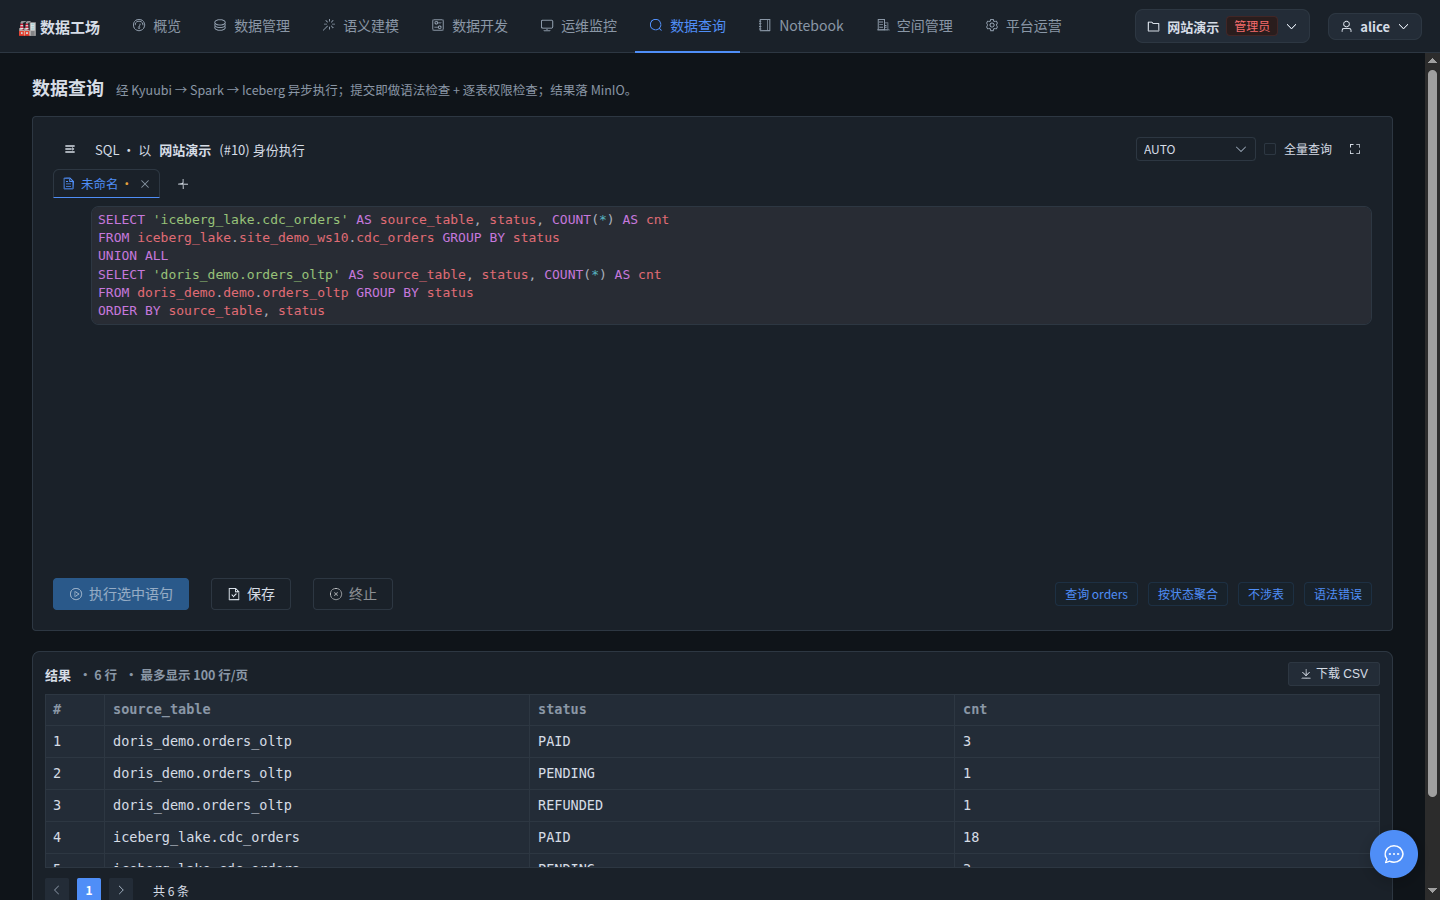
Task: Open the 概览 overview tab
Action: pyautogui.click(x=157, y=26)
